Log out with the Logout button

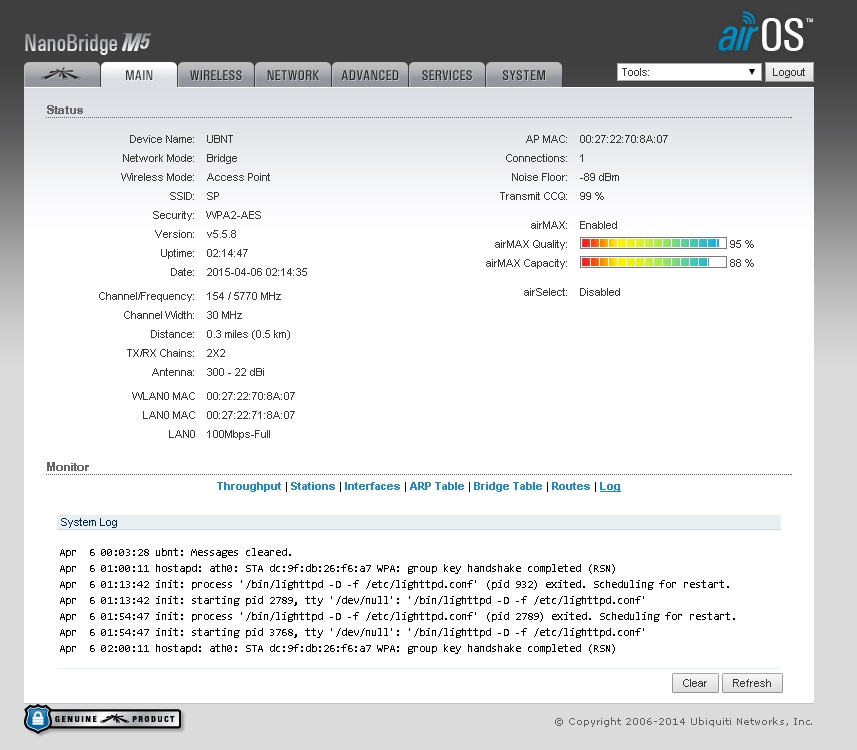tap(789, 72)
